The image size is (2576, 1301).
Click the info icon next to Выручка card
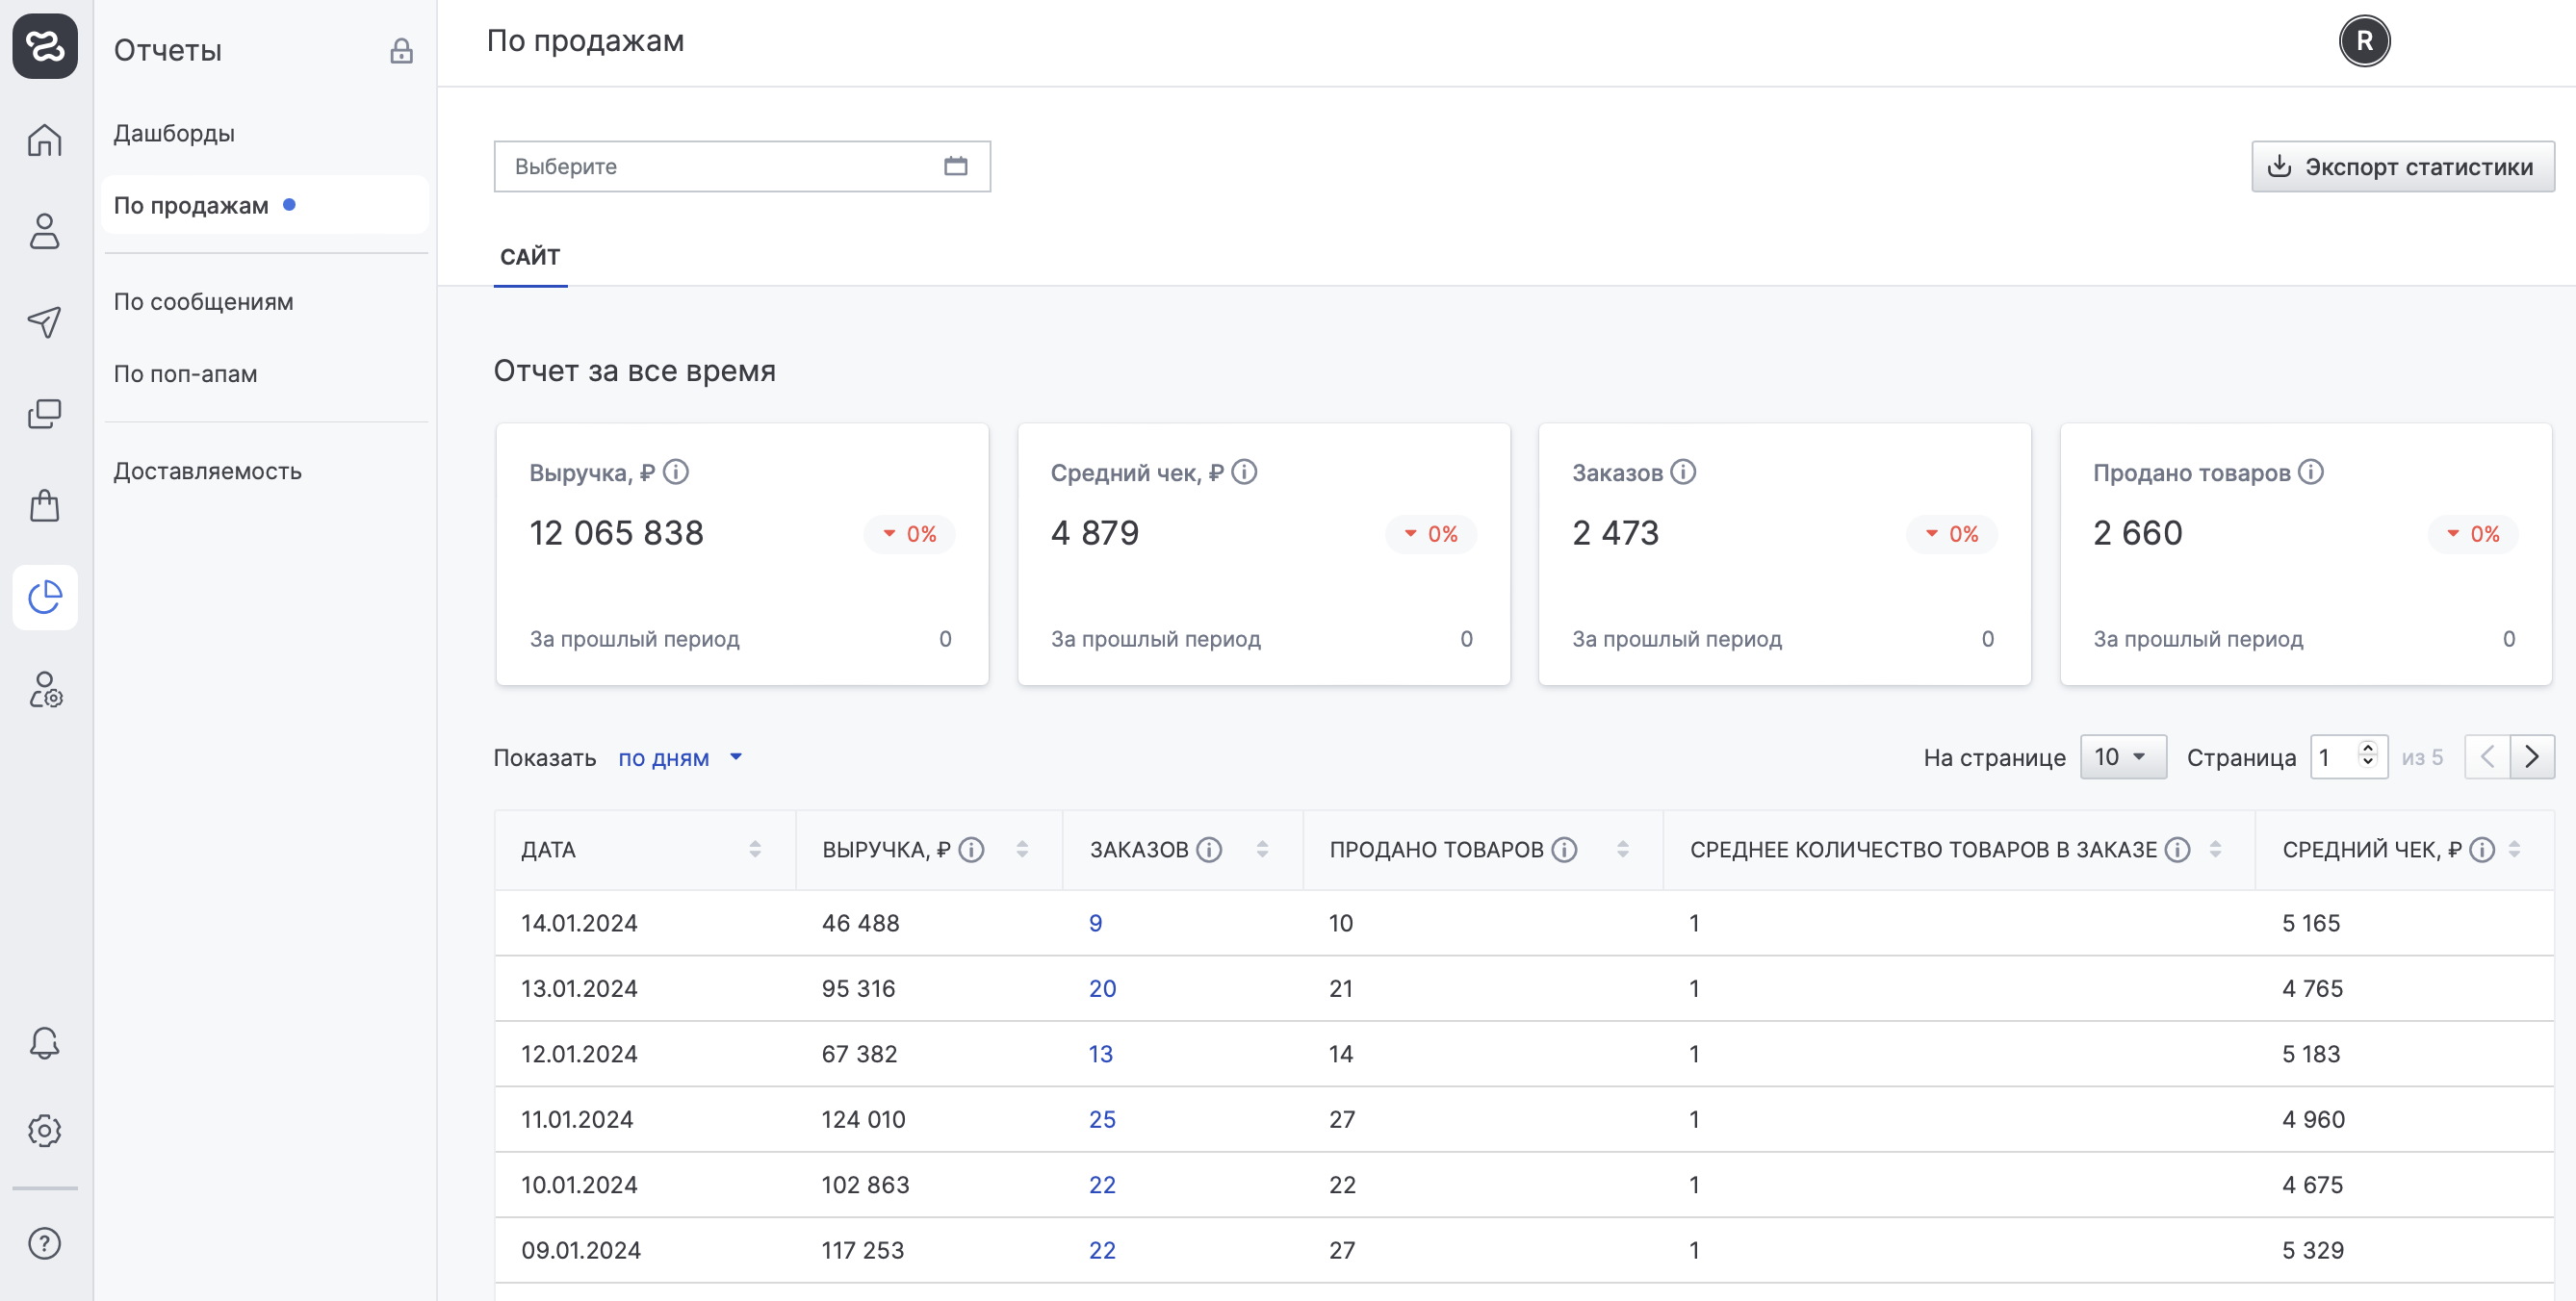(676, 471)
